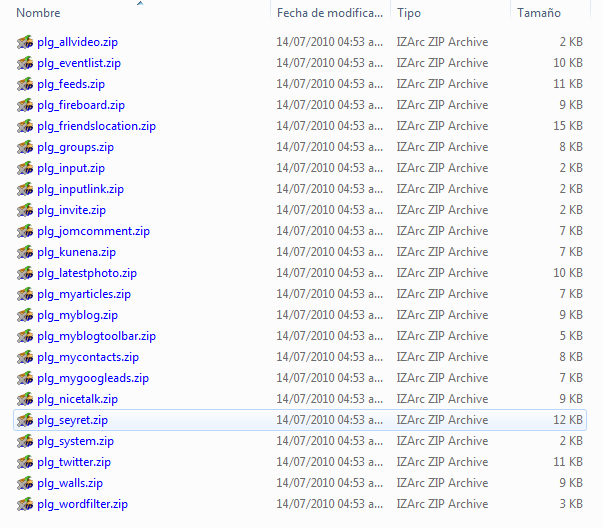The width and height of the screenshot is (602, 528).
Task: Select the file name plg_wordfilter.zip
Action: pos(83,504)
